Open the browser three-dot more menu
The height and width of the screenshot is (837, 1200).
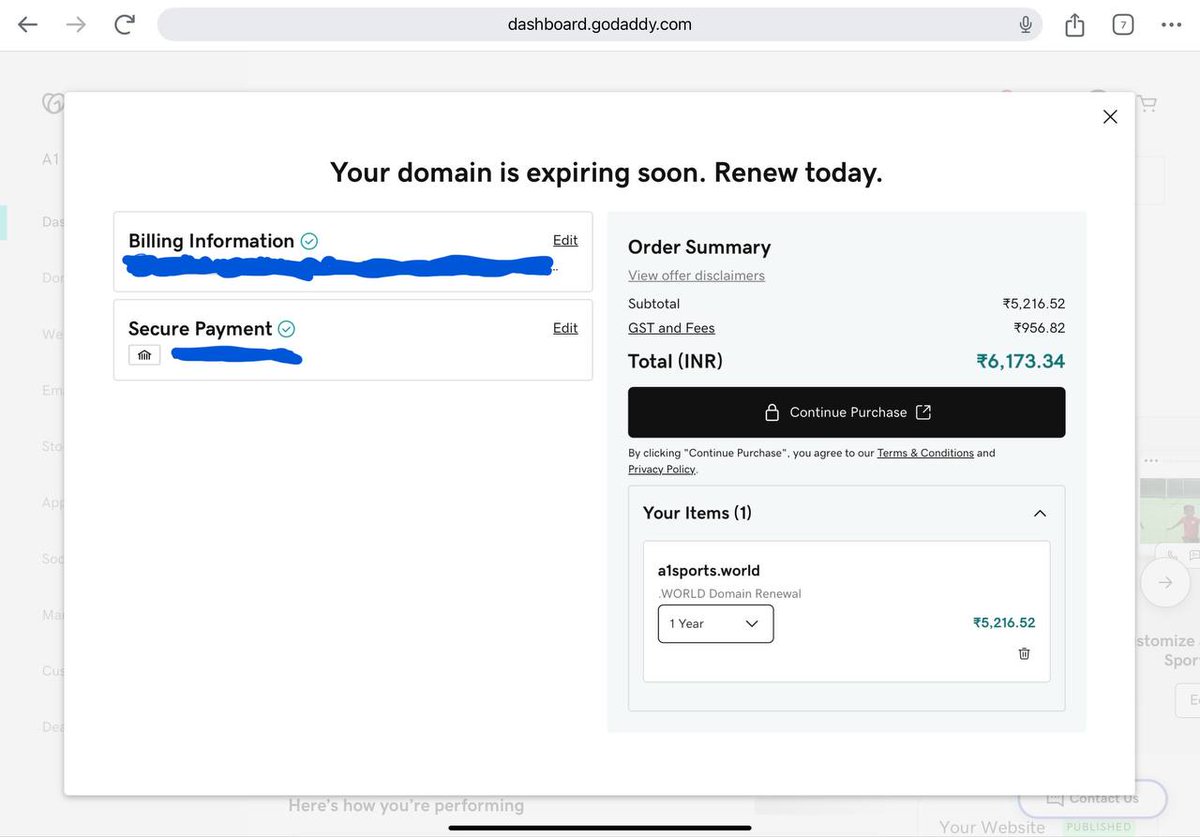tap(1171, 24)
